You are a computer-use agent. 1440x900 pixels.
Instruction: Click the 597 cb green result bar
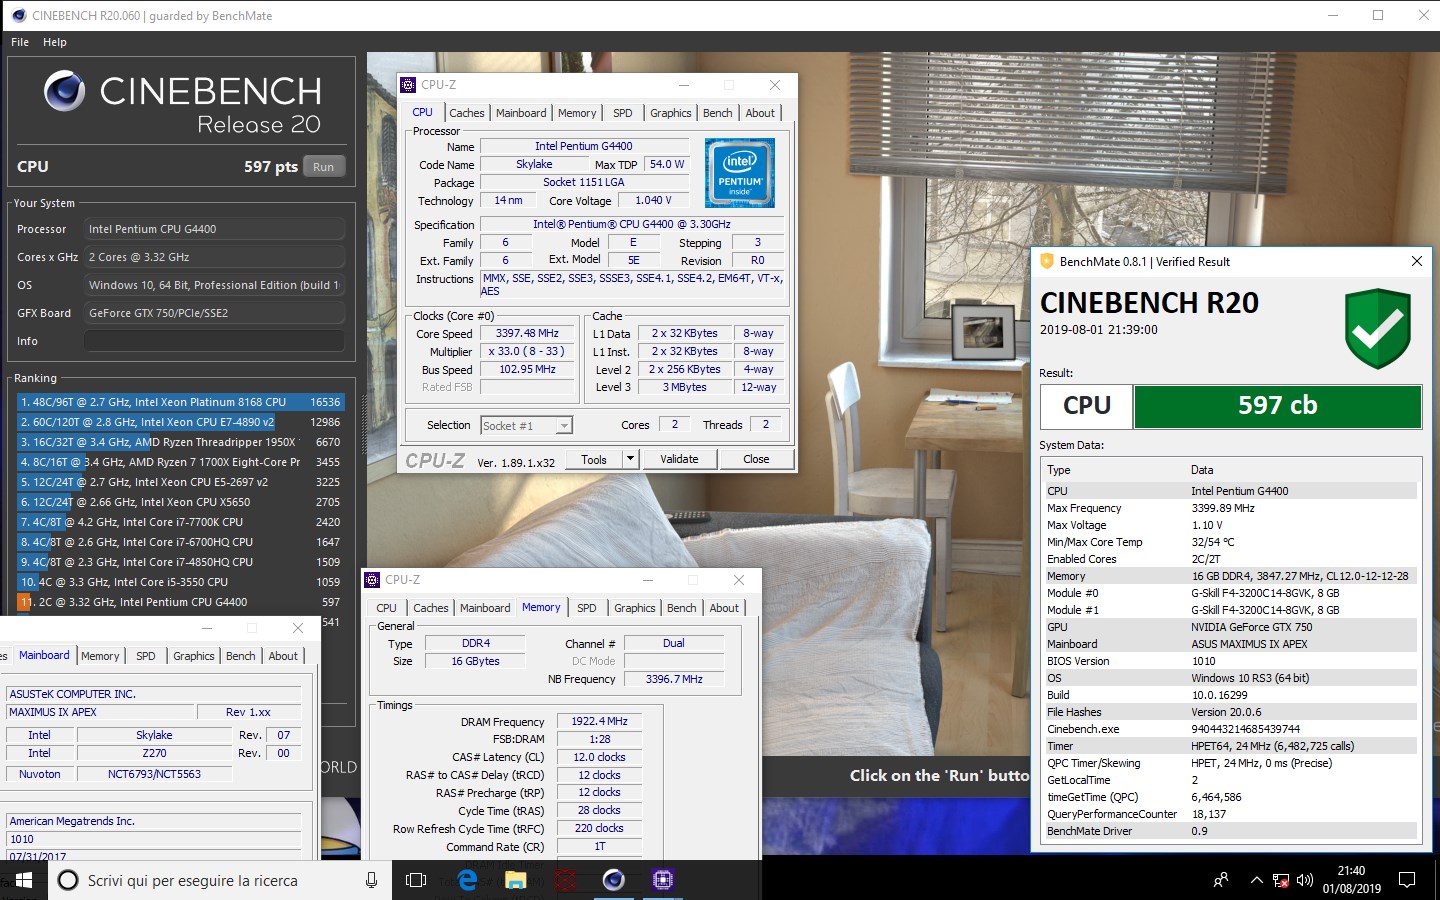[x=1277, y=406]
